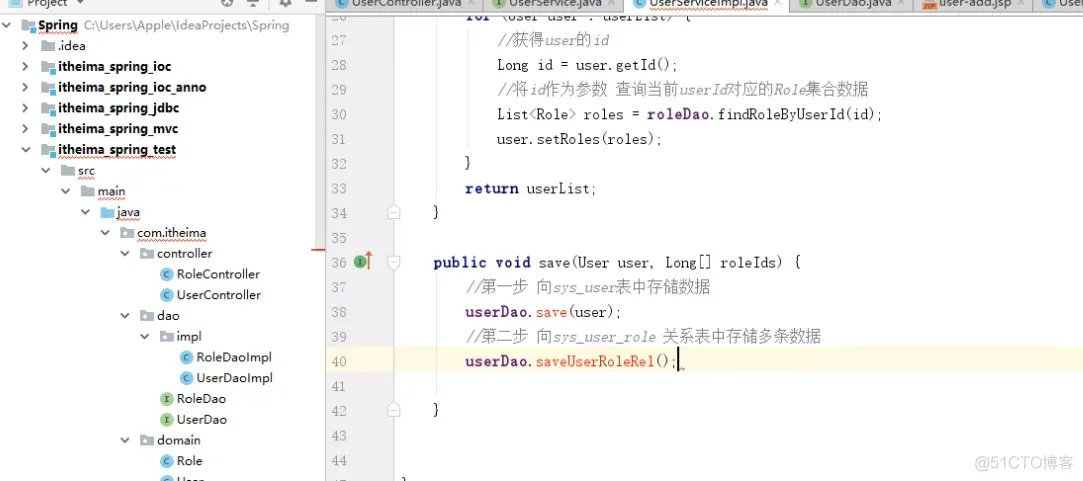This screenshot has width=1083, height=481.
Task: Click 'userDao.save(user);' on line 38
Action: click(x=544, y=312)
